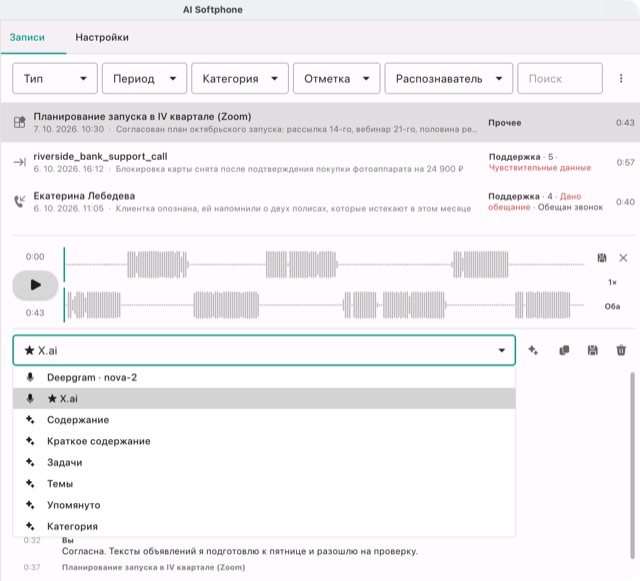This screenshot has height=581, width=640.
Task: Expand the Категория filter dropdown
Action: (x=240, y=78)
